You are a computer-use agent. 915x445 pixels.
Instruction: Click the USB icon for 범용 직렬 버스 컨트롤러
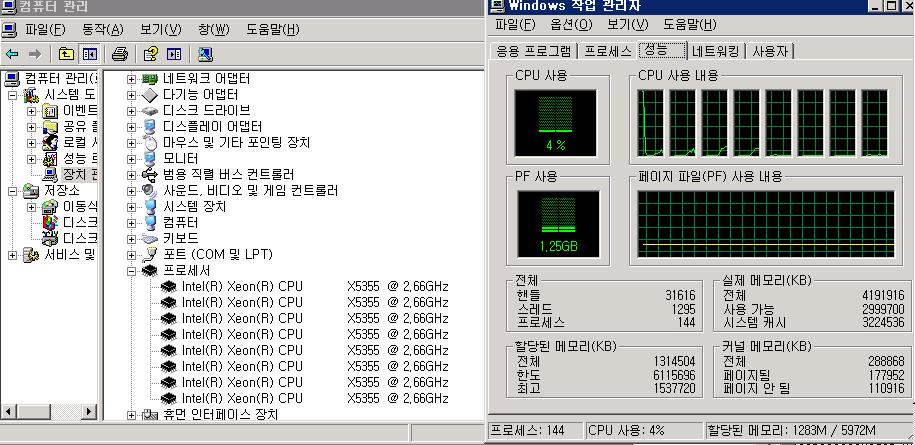[150, 174]
